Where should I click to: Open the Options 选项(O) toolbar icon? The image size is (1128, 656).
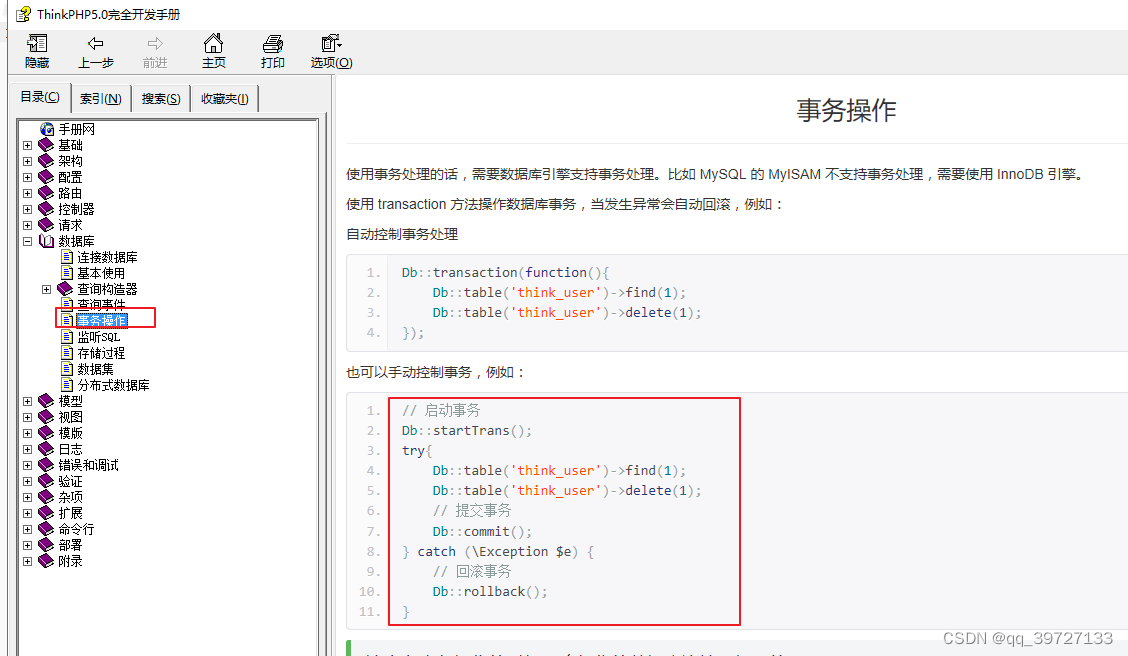(x=331, y=43)
